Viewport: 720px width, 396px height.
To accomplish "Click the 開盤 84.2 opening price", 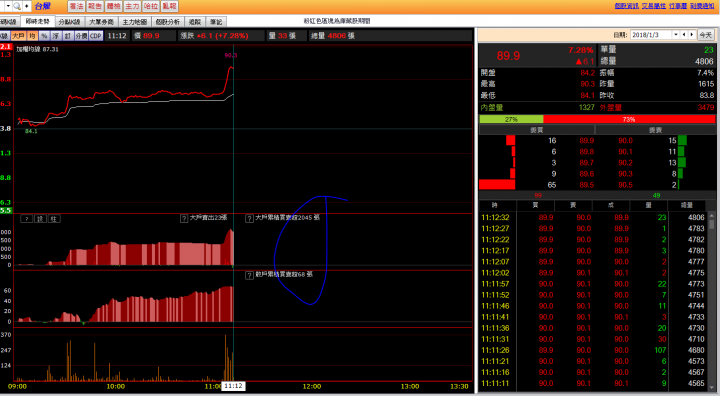I will (x=587, y=73).
